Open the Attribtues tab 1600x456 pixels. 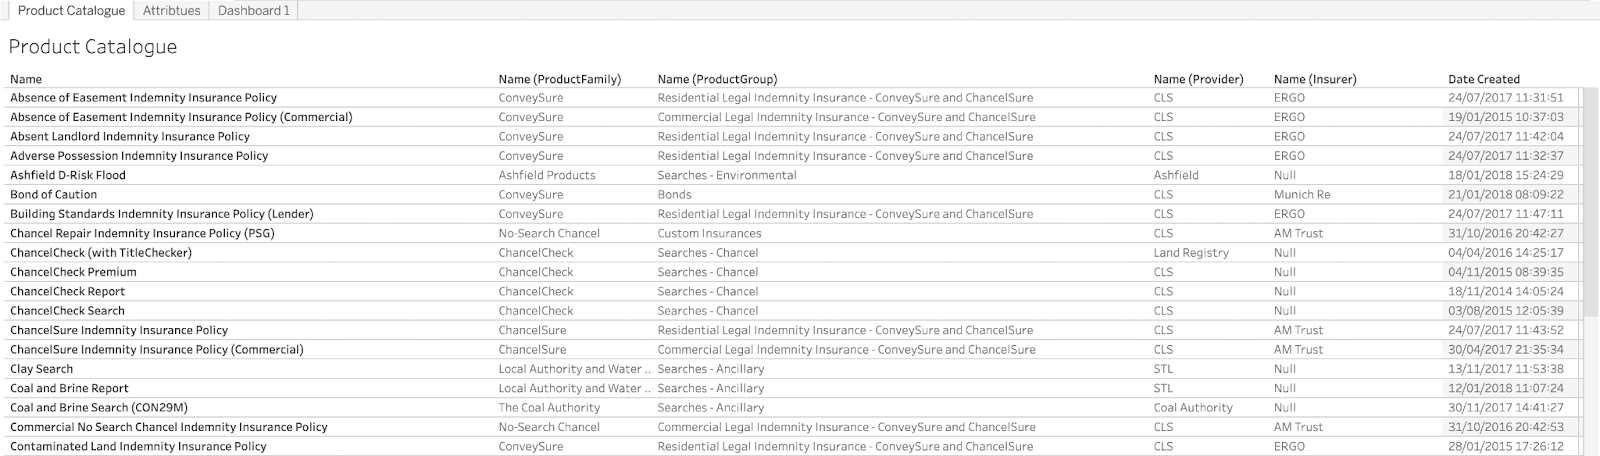(x=171, y=10)
